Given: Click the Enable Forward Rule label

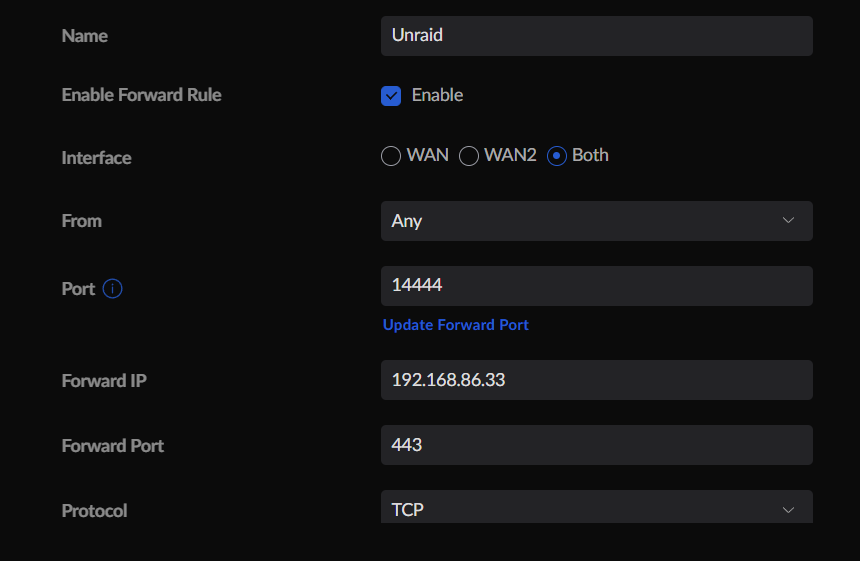Looking at the screenshot, I should point(142,95).
